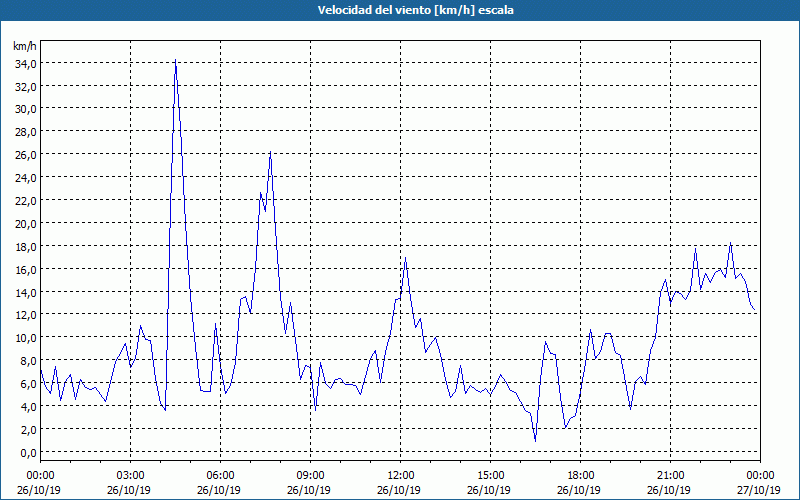This screenshot has width=800, height=500.
Task: Click the 27/10/19 date label
Action: [759, 490]
